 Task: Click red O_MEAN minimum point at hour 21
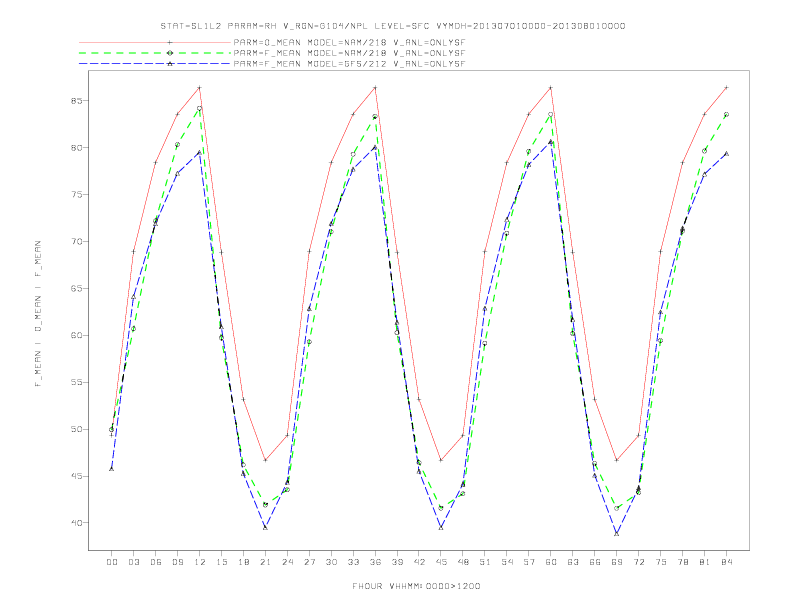(x=265, y=460)
